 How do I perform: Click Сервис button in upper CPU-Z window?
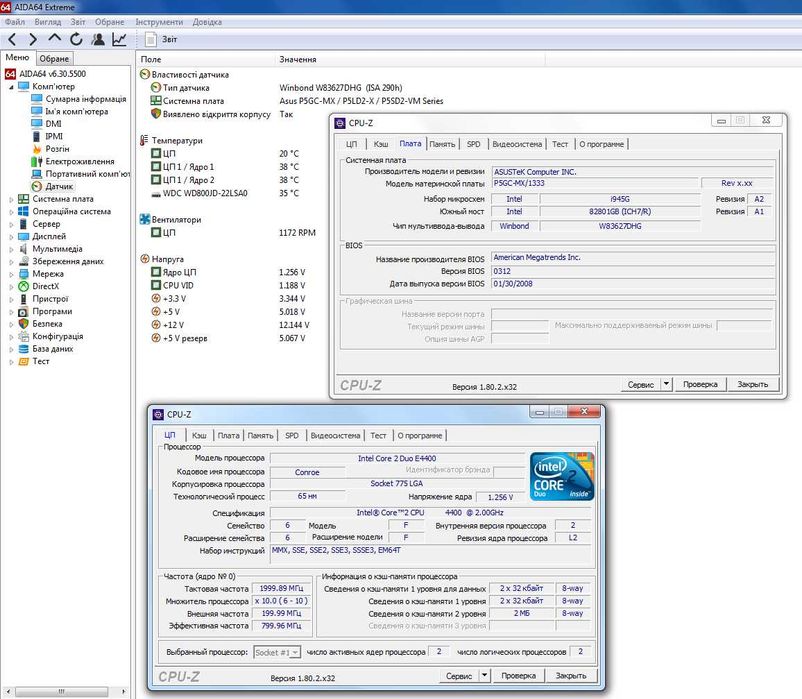pyautogui.click(x=641, y=385)
